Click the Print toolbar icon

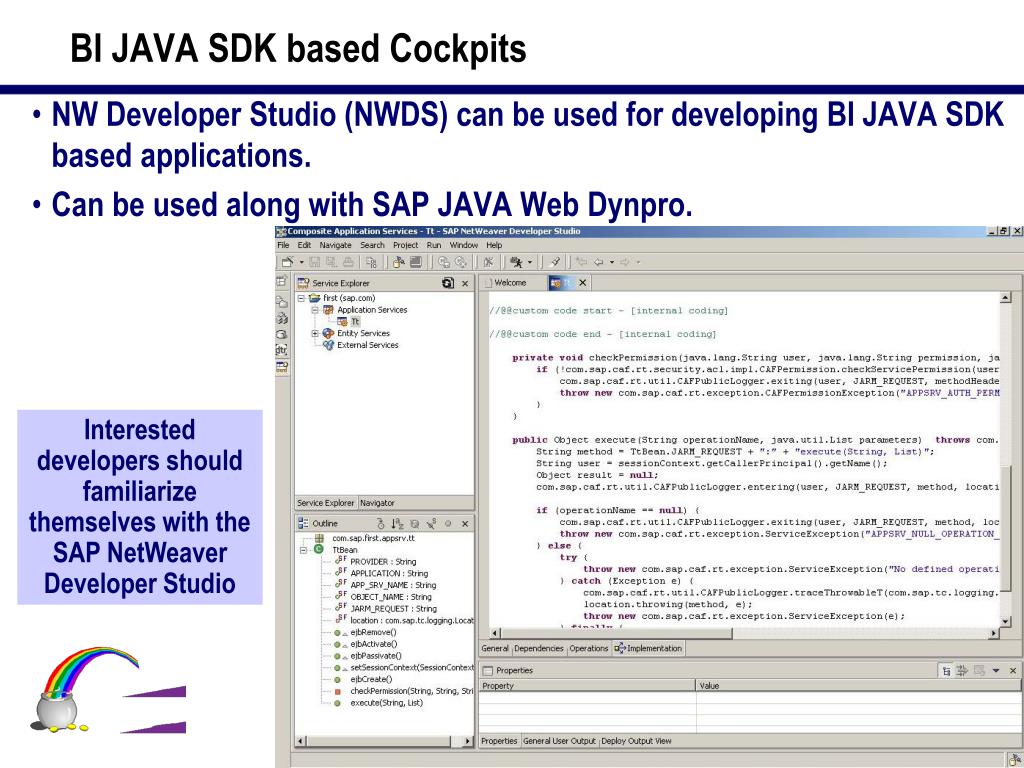348,262
